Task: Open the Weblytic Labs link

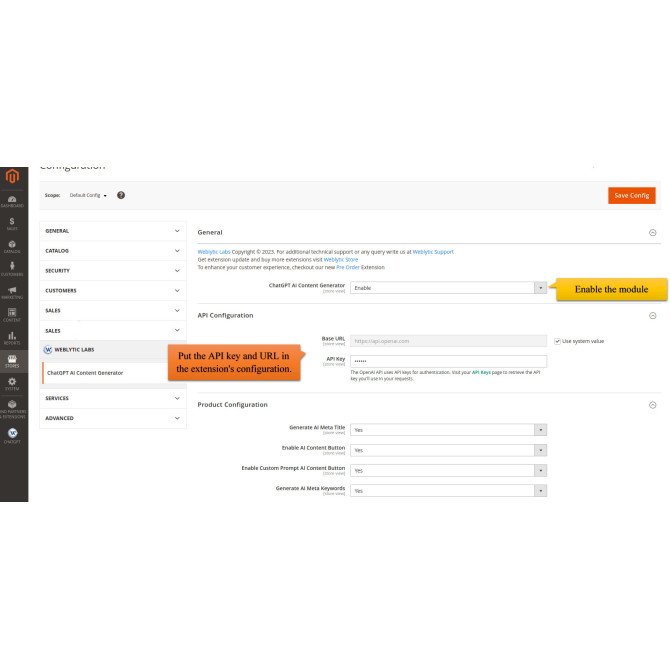Action: [x=214, y=252]
